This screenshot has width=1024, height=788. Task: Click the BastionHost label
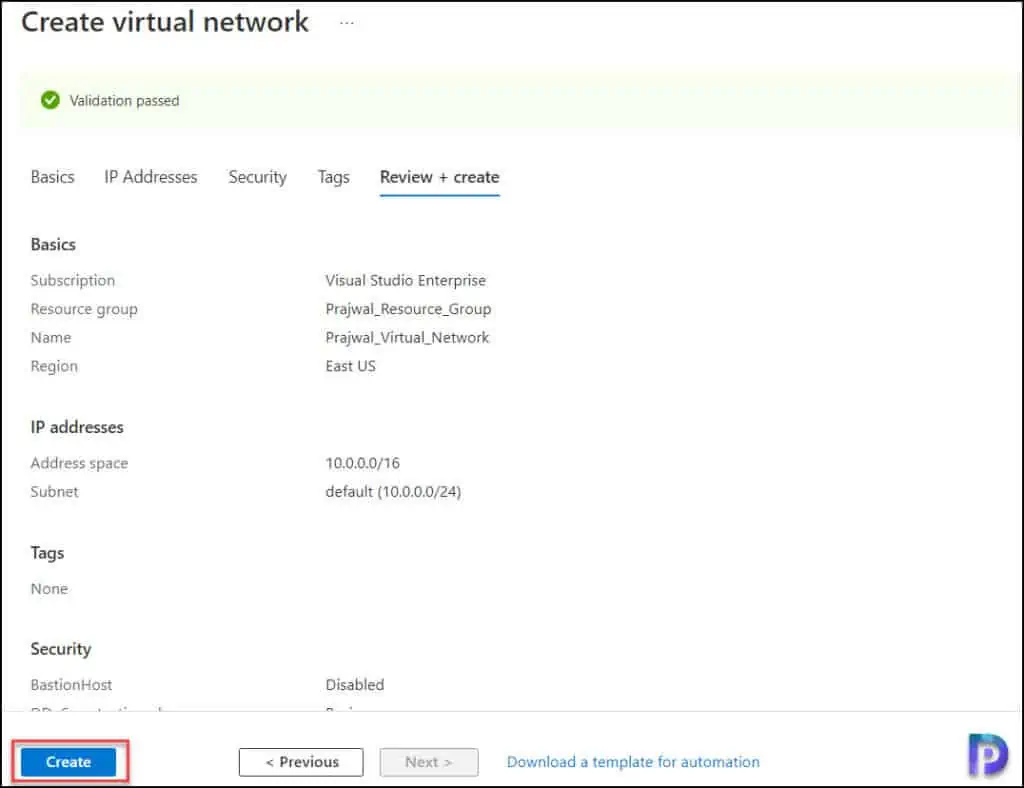[x=71, y=685]
